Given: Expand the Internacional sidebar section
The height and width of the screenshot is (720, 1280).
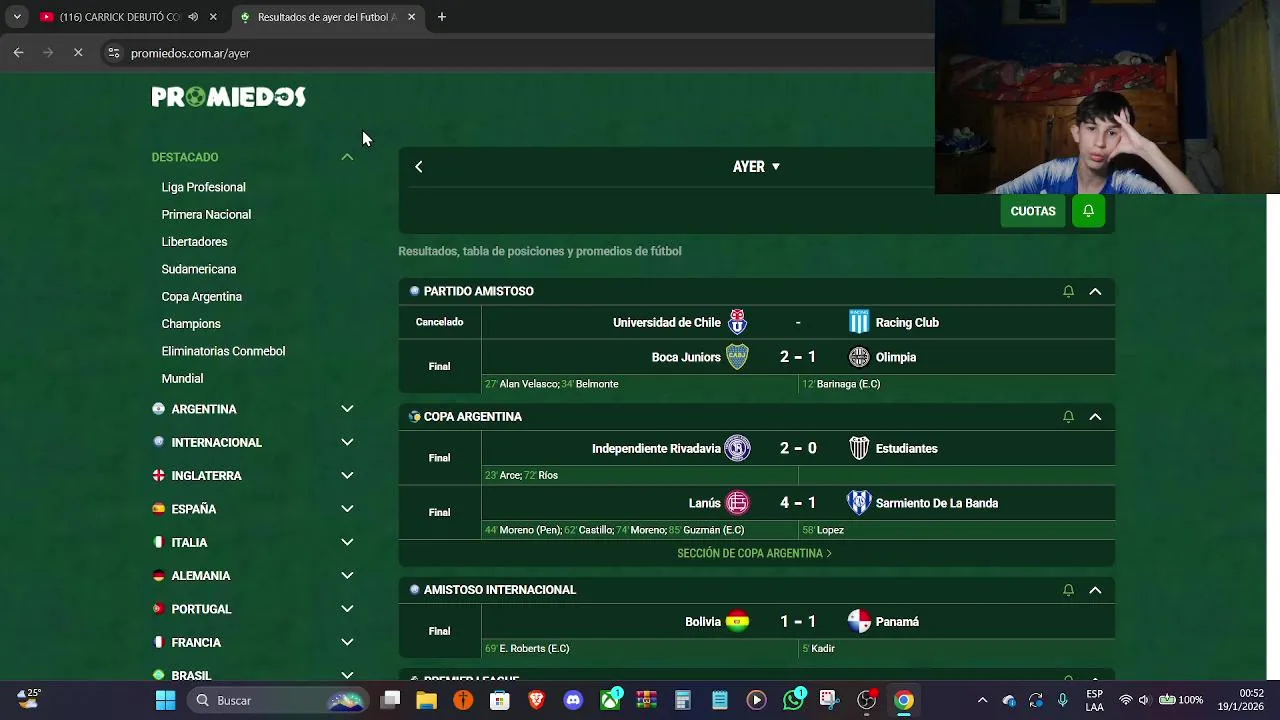Looking at the screenshot, I should 347,442.
